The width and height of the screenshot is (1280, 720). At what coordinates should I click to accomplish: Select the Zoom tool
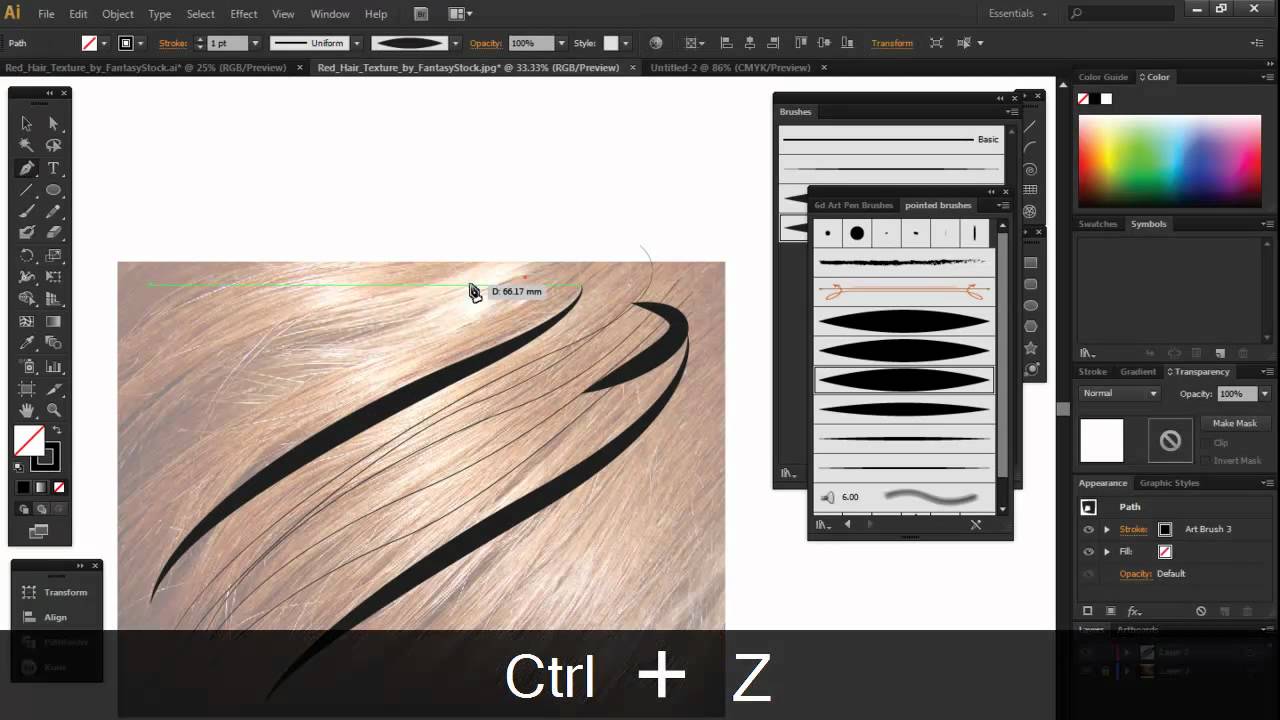53,410
